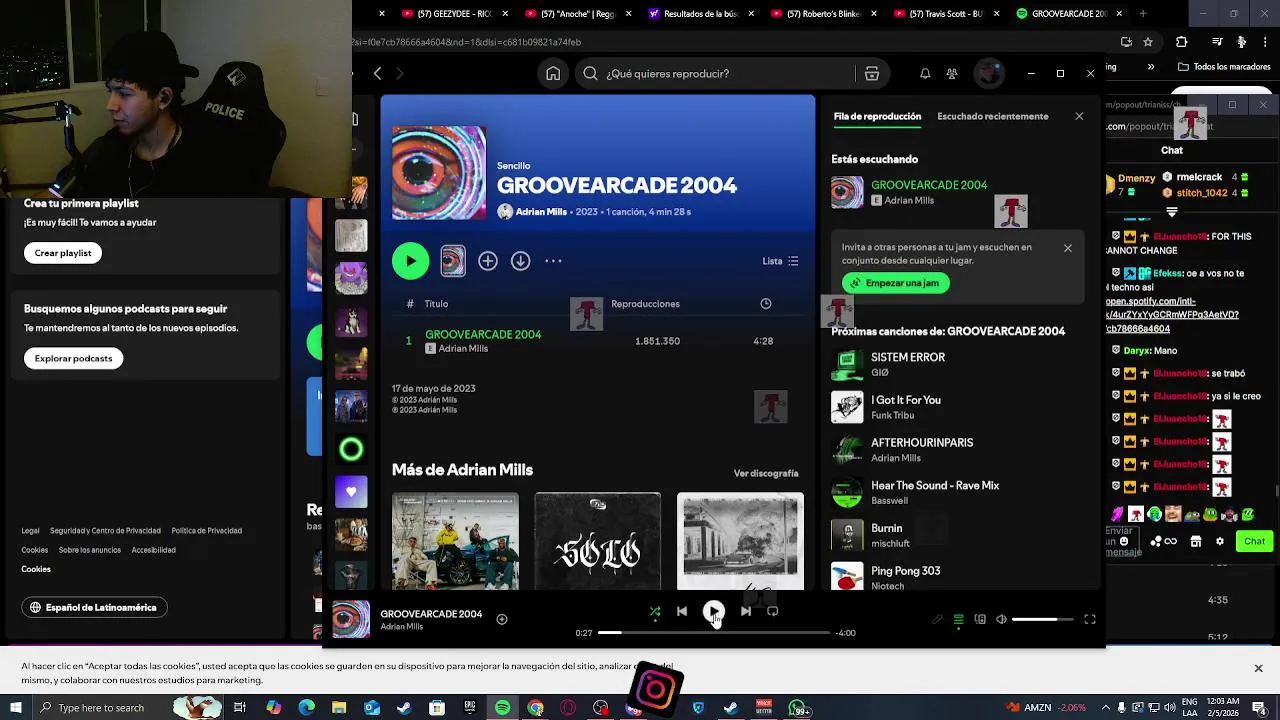
Task: Add GROOVEARCADE 2004 to library with plus icon
Action: click(x=487, y=261)
